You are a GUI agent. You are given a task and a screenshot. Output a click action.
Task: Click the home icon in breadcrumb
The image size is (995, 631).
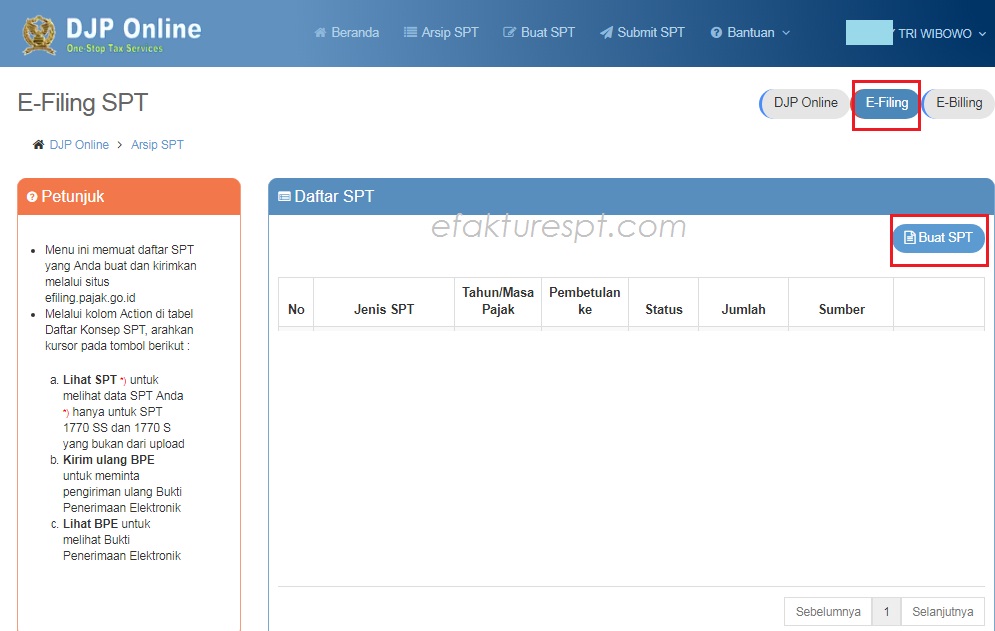tap(39, 145)
